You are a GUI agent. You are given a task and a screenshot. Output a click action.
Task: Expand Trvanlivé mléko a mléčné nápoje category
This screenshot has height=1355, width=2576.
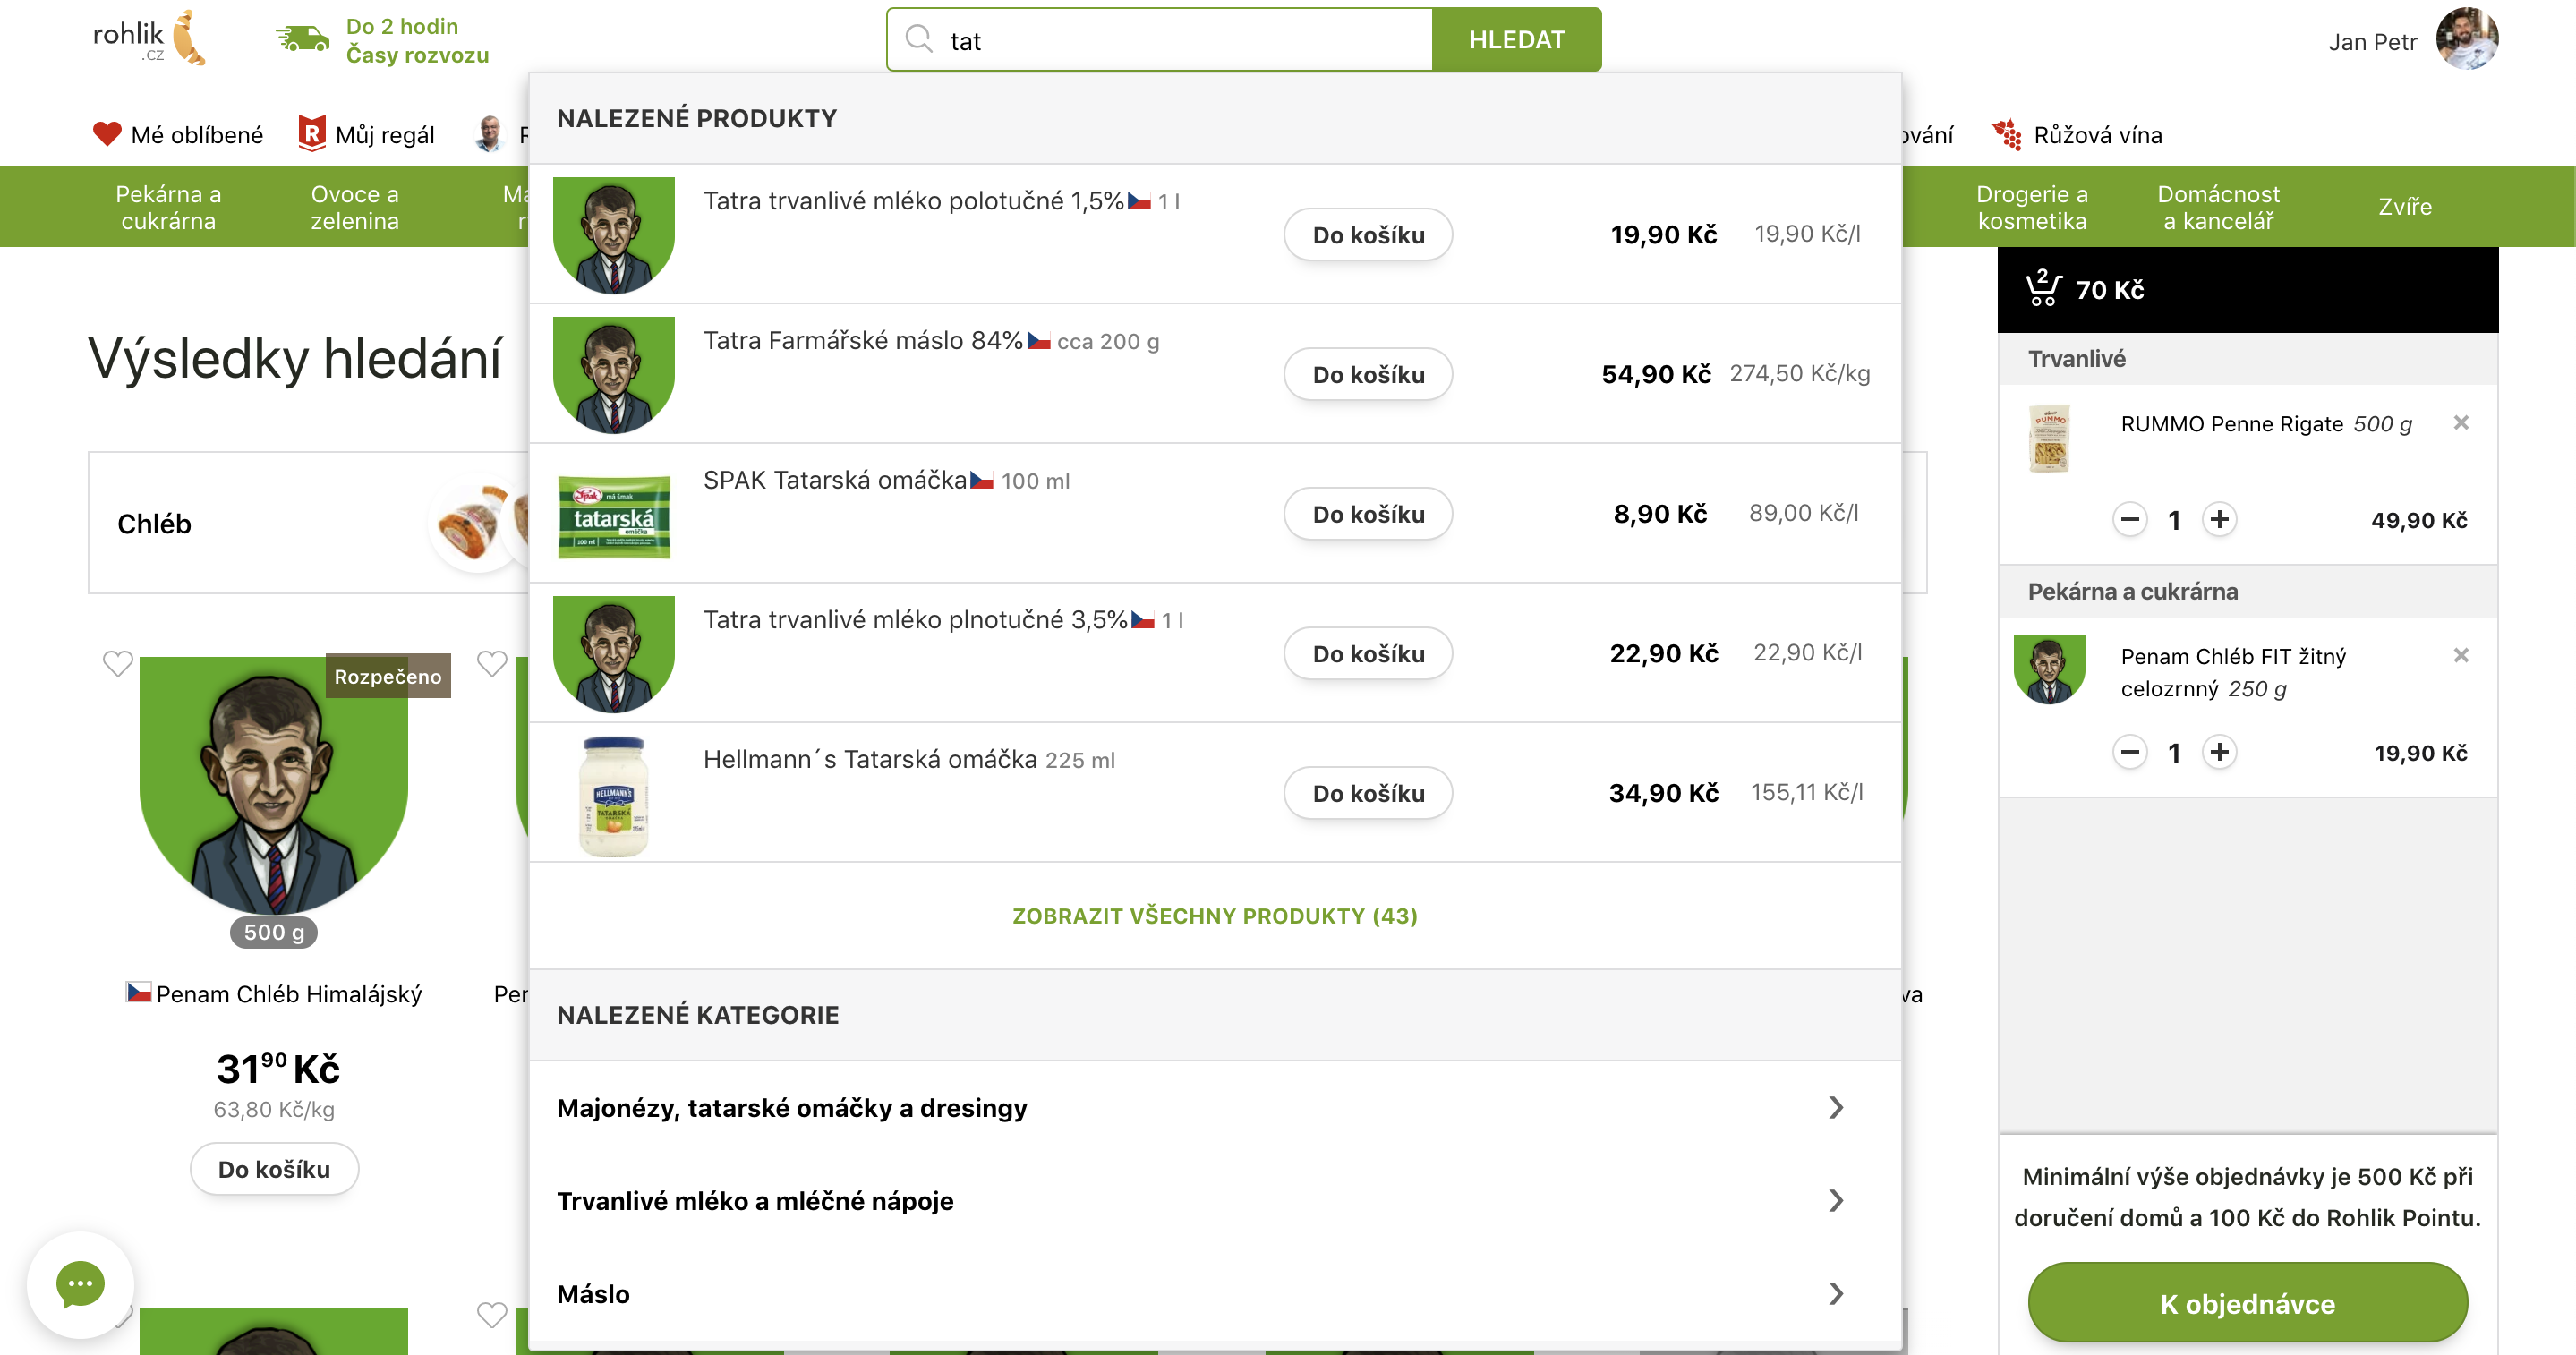pyautogui.click(x=1835, y=1201)
